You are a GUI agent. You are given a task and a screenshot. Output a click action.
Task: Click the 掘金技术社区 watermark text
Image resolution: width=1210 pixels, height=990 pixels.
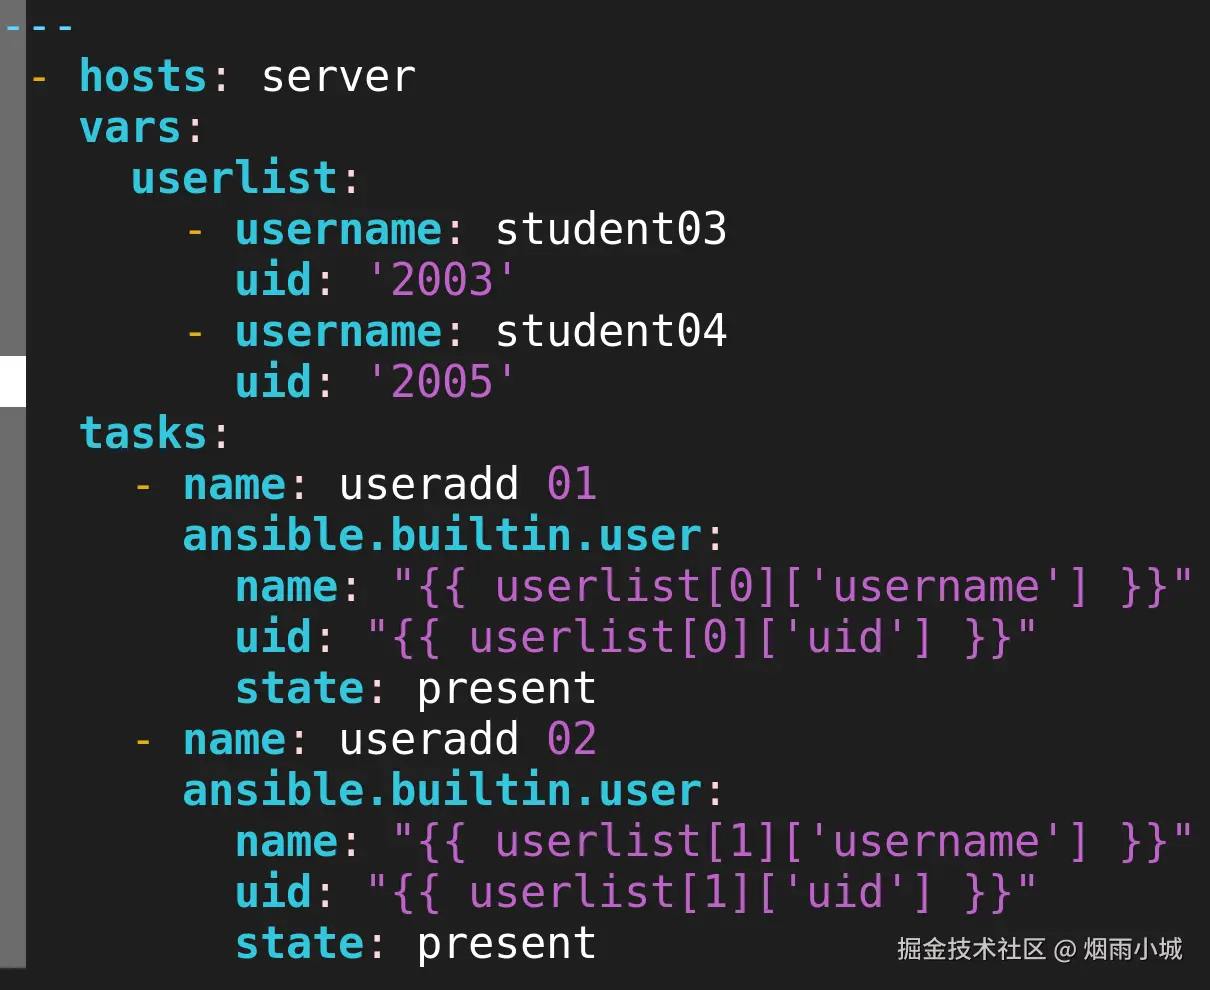click(970, 948)
